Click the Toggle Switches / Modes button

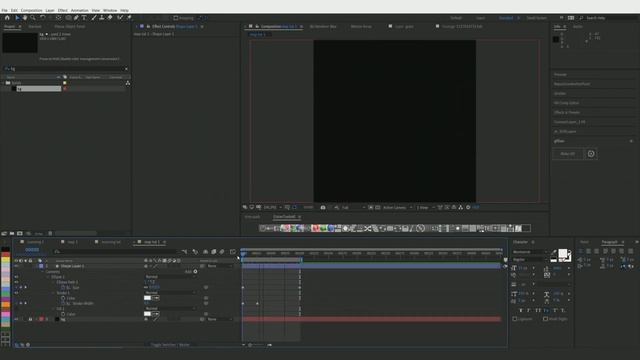tap(170, 345)
